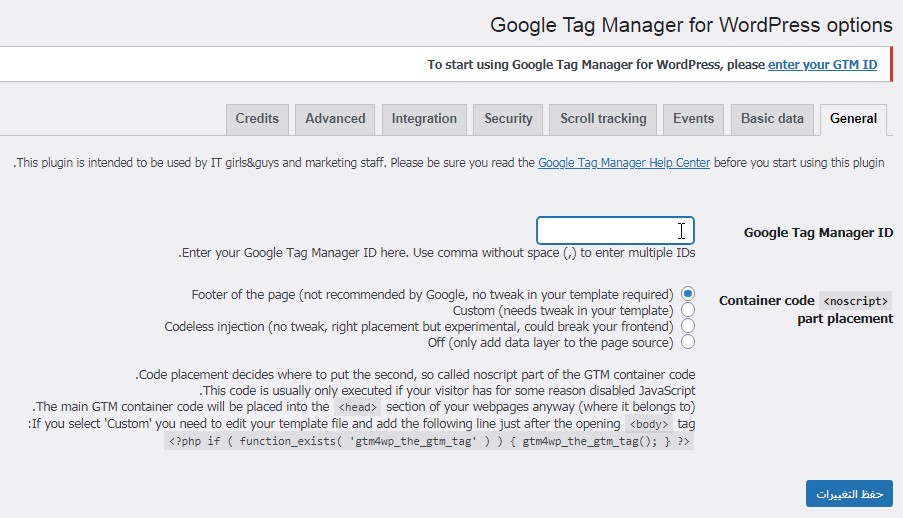Image resolution: width=903 pixels, height=518 pixels.
Task: Select the General tab
Action: coord(853,118)
